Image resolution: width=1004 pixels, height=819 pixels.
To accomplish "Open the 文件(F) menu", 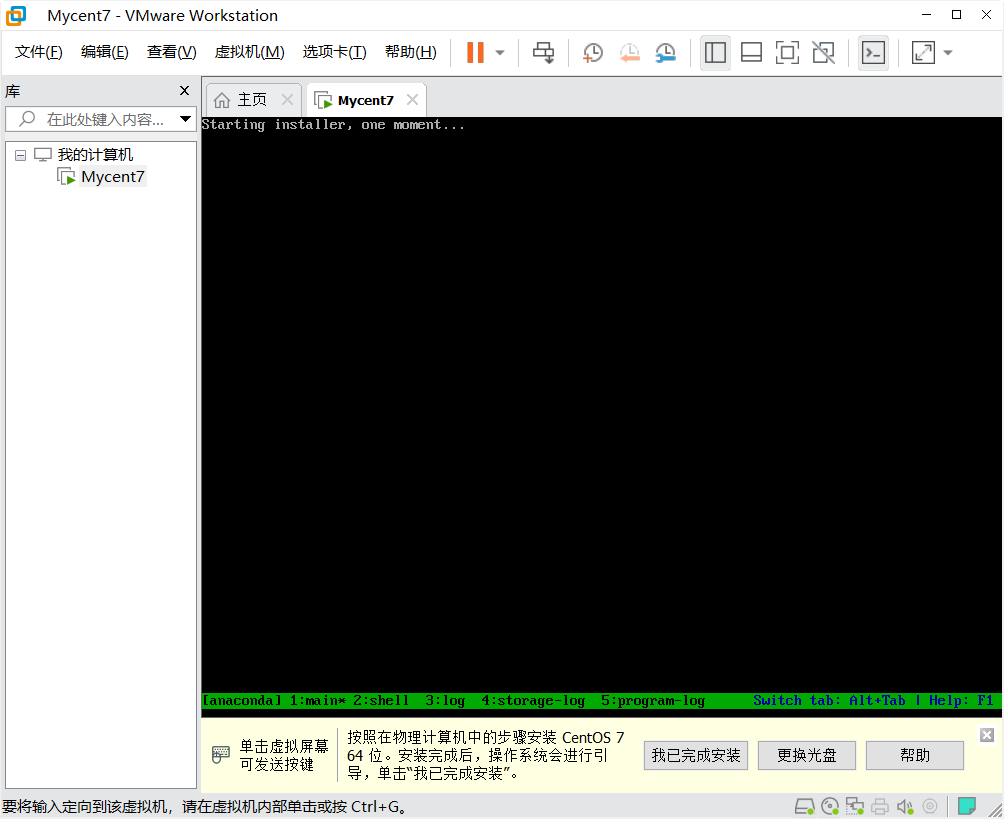I will tap(38, 52).
